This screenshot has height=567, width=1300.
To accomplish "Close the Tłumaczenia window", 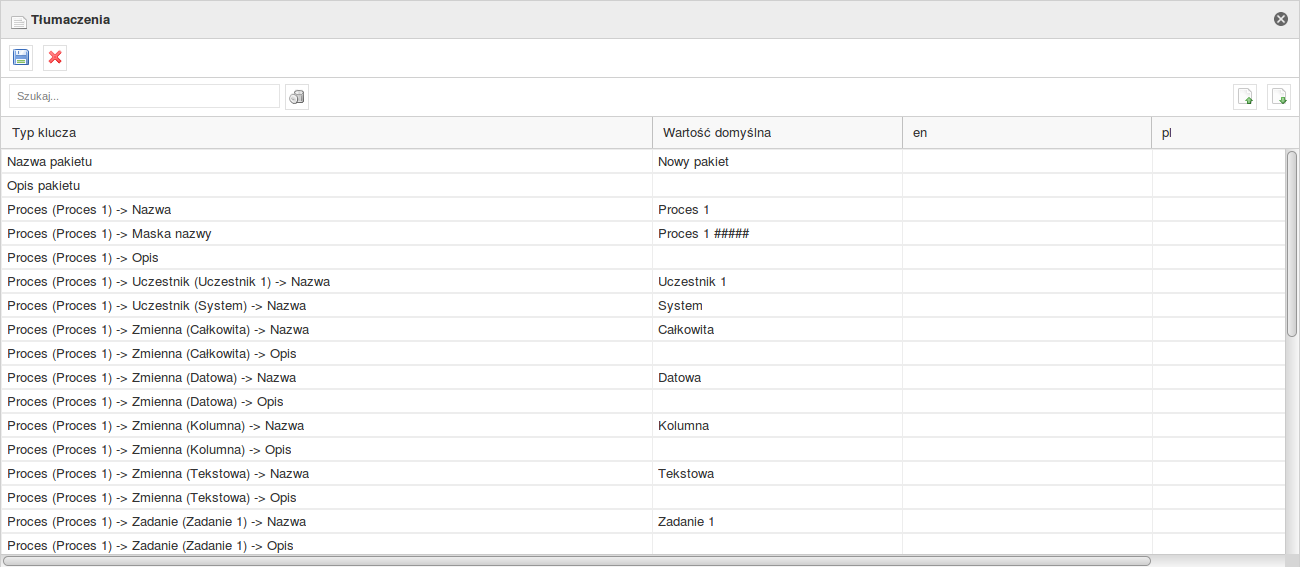I will click(1281, 19).
